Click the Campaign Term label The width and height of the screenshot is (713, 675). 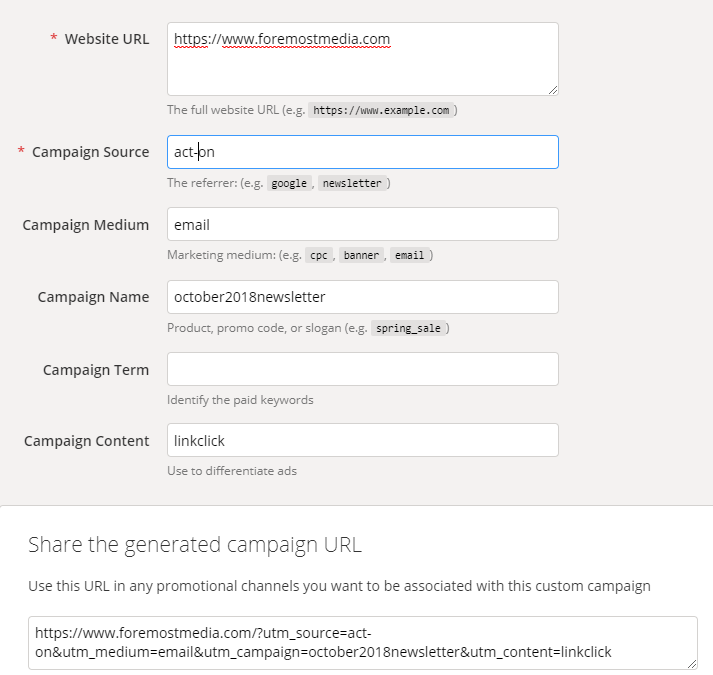point(96,370)
